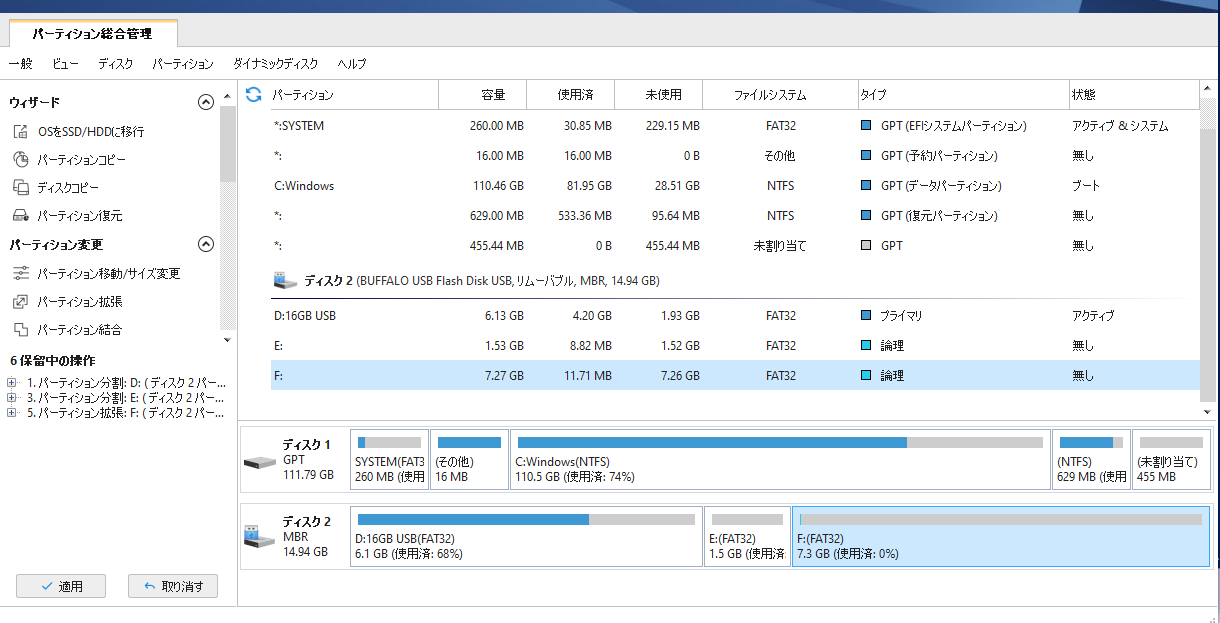Viewport: 1220px width, 623px height.
Task: Select SYSTEM(FAT32) 260 MB block in disk map
Action: point(390,460)
